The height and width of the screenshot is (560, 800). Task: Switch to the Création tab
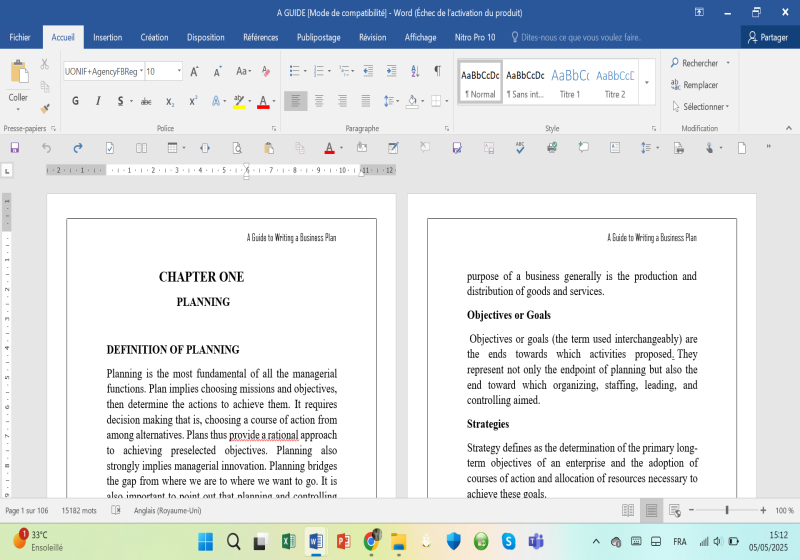pyautogui.click(x=155, y=37)
